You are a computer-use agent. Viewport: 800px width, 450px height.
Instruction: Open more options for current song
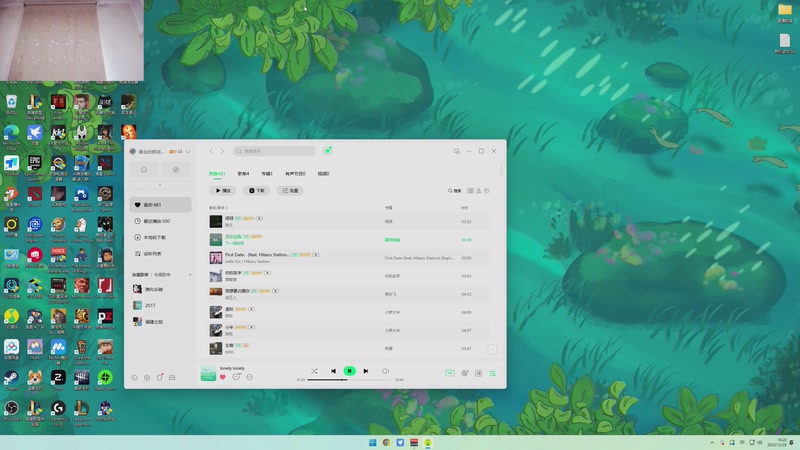(249, 377)
